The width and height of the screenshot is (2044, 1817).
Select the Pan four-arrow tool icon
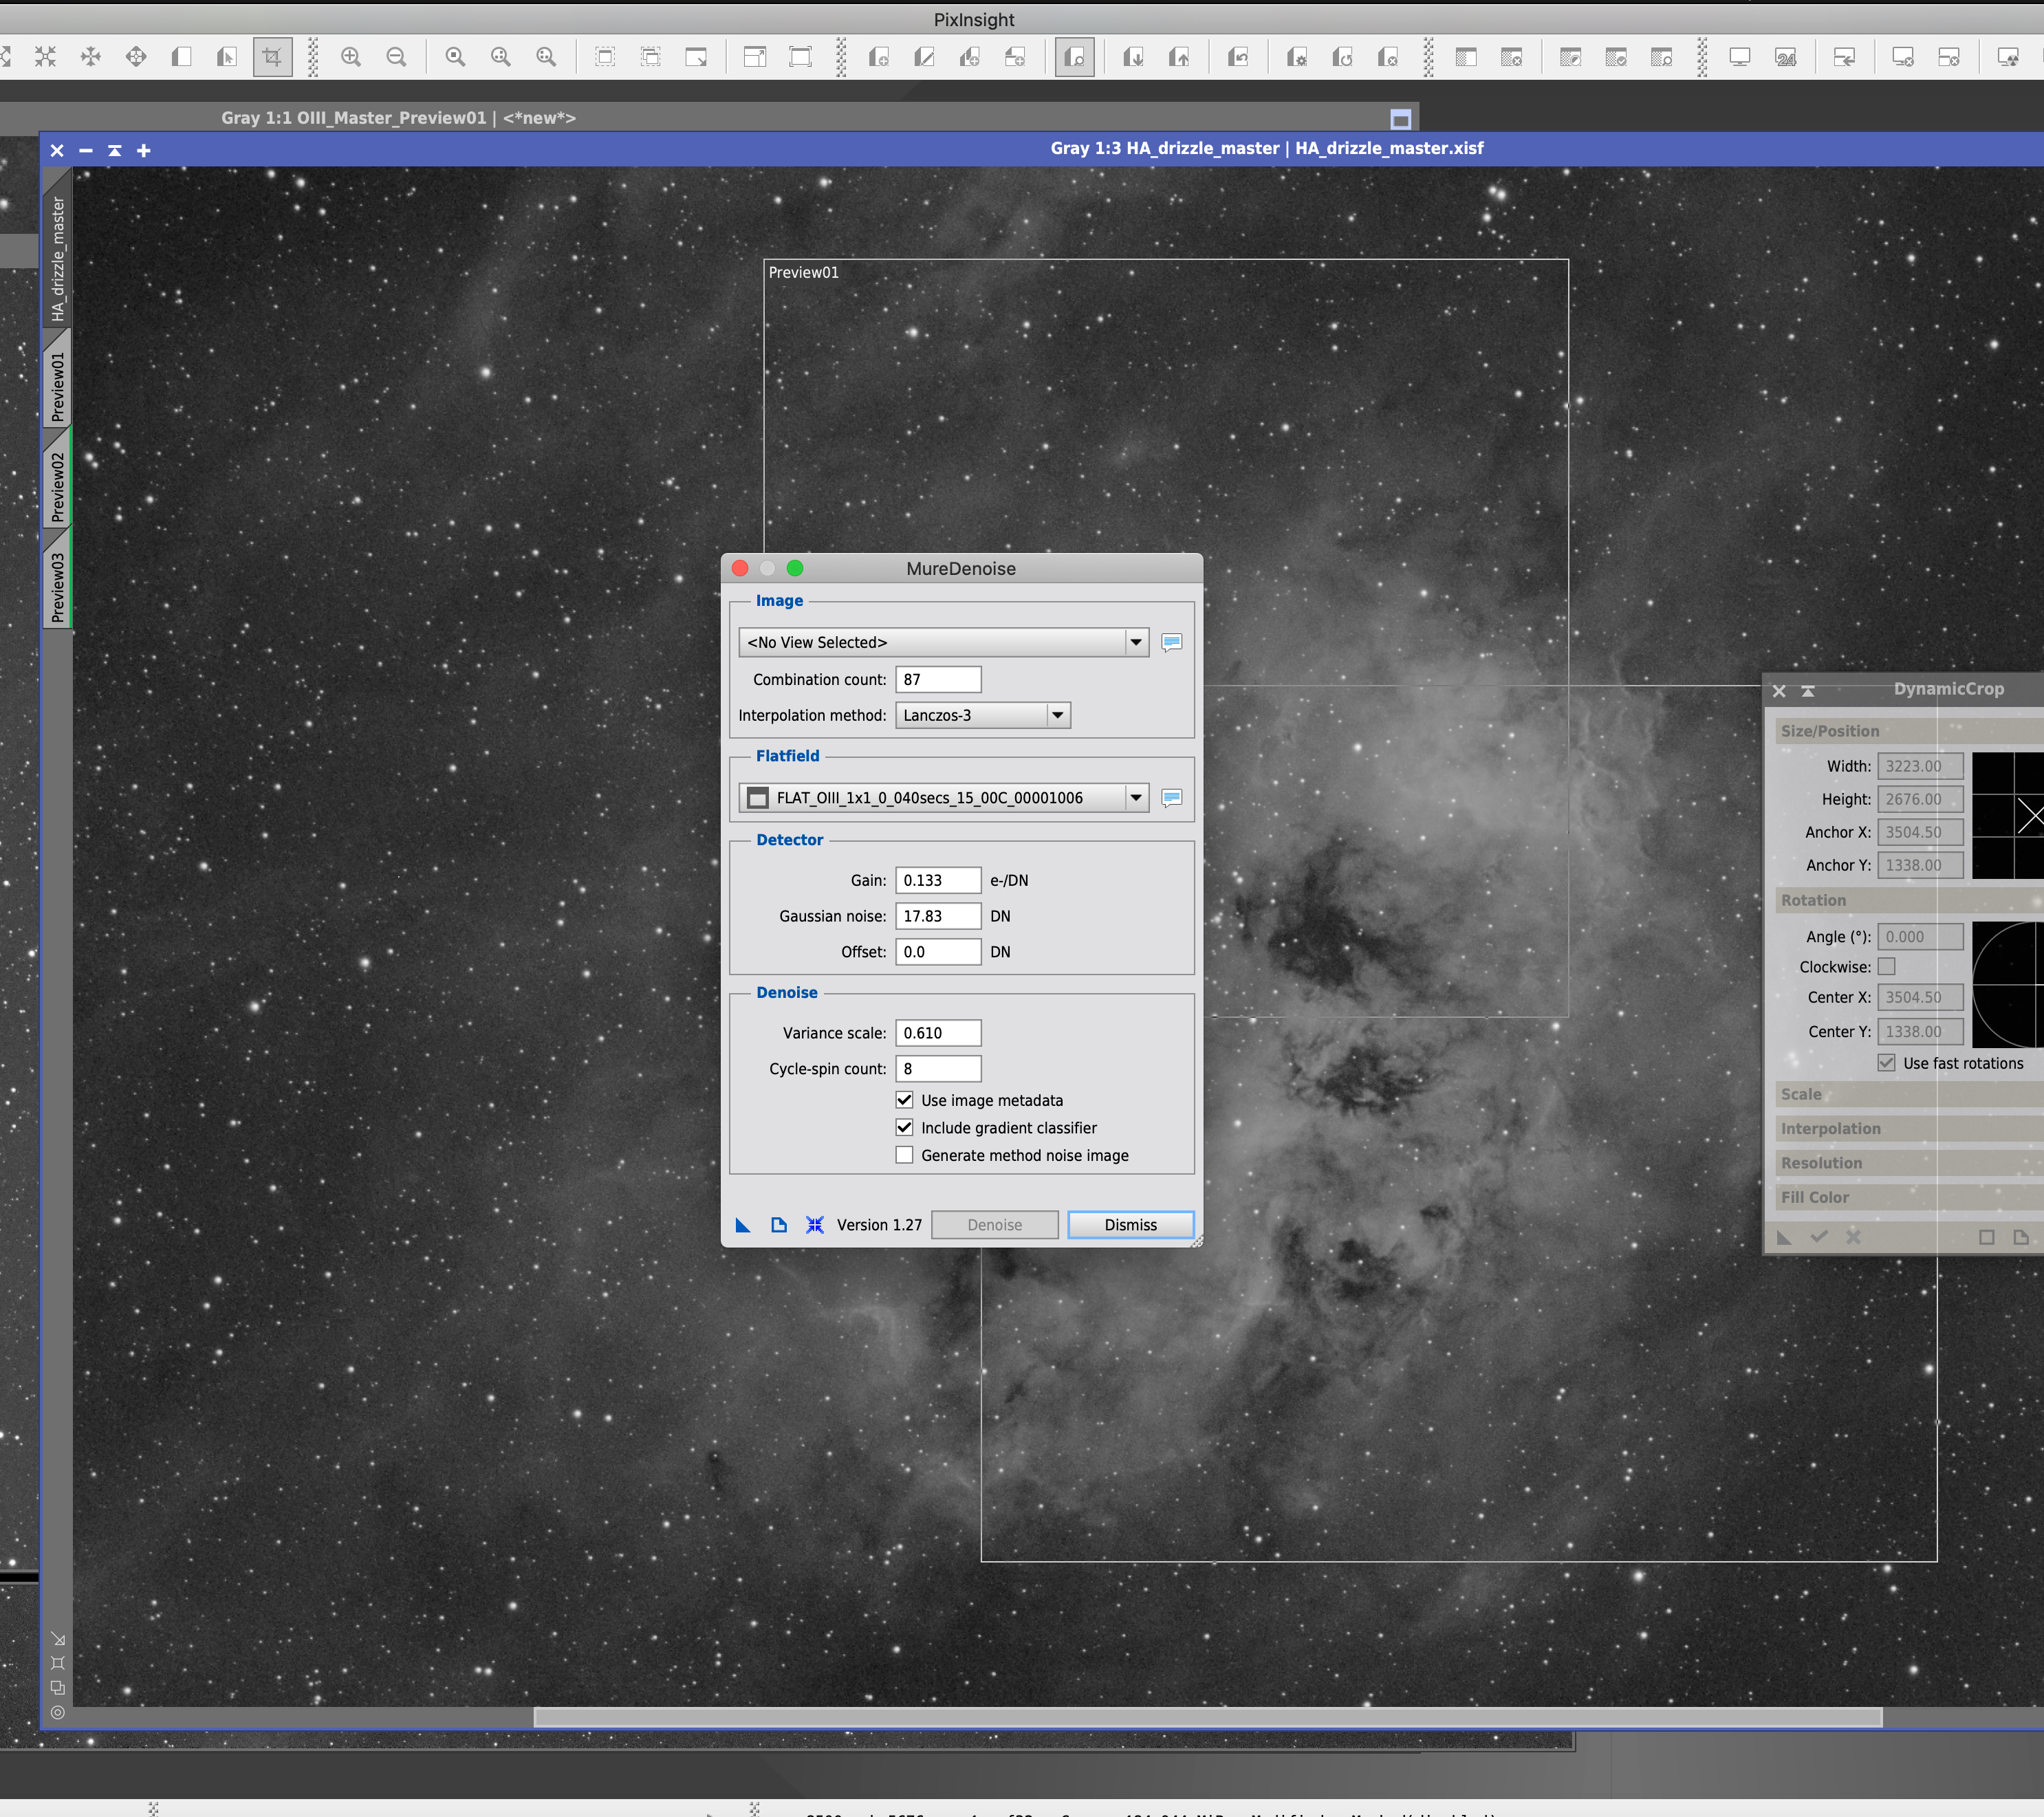[x=136, y=57]
